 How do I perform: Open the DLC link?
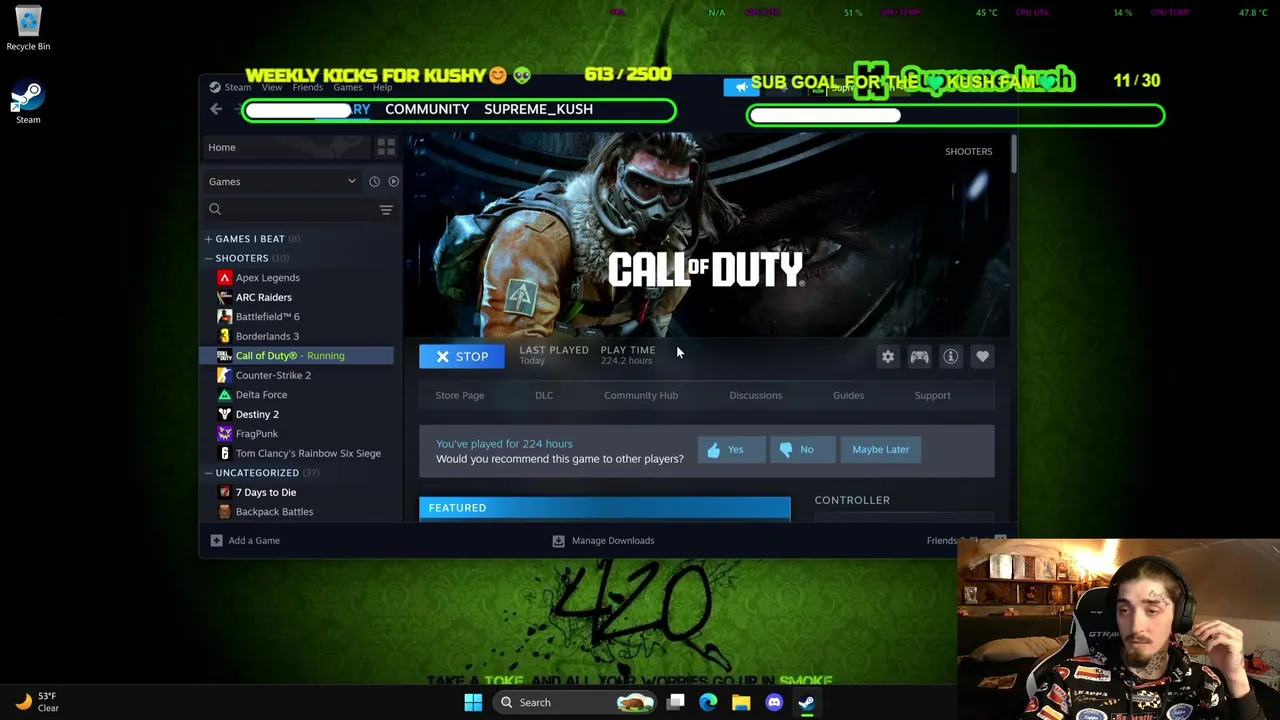544,395
